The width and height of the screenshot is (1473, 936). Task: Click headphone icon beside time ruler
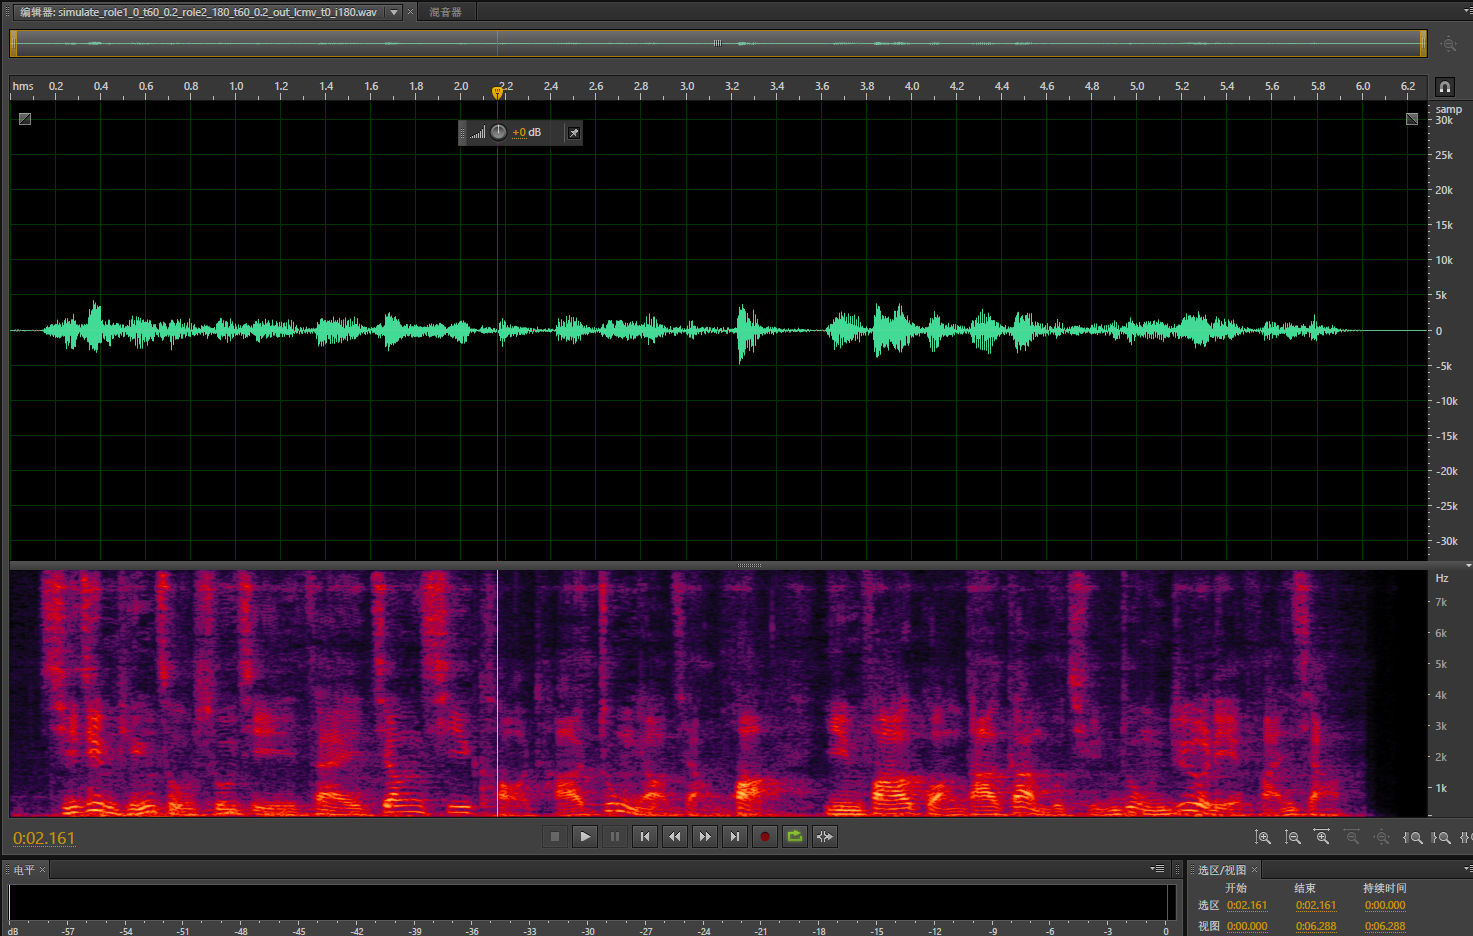[1445, 87]
